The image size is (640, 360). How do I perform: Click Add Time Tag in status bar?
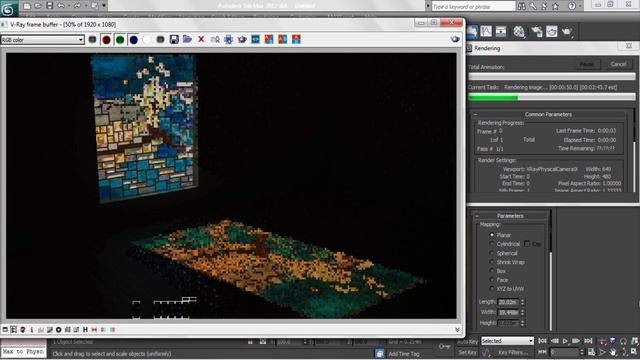(x=404, y=354)
